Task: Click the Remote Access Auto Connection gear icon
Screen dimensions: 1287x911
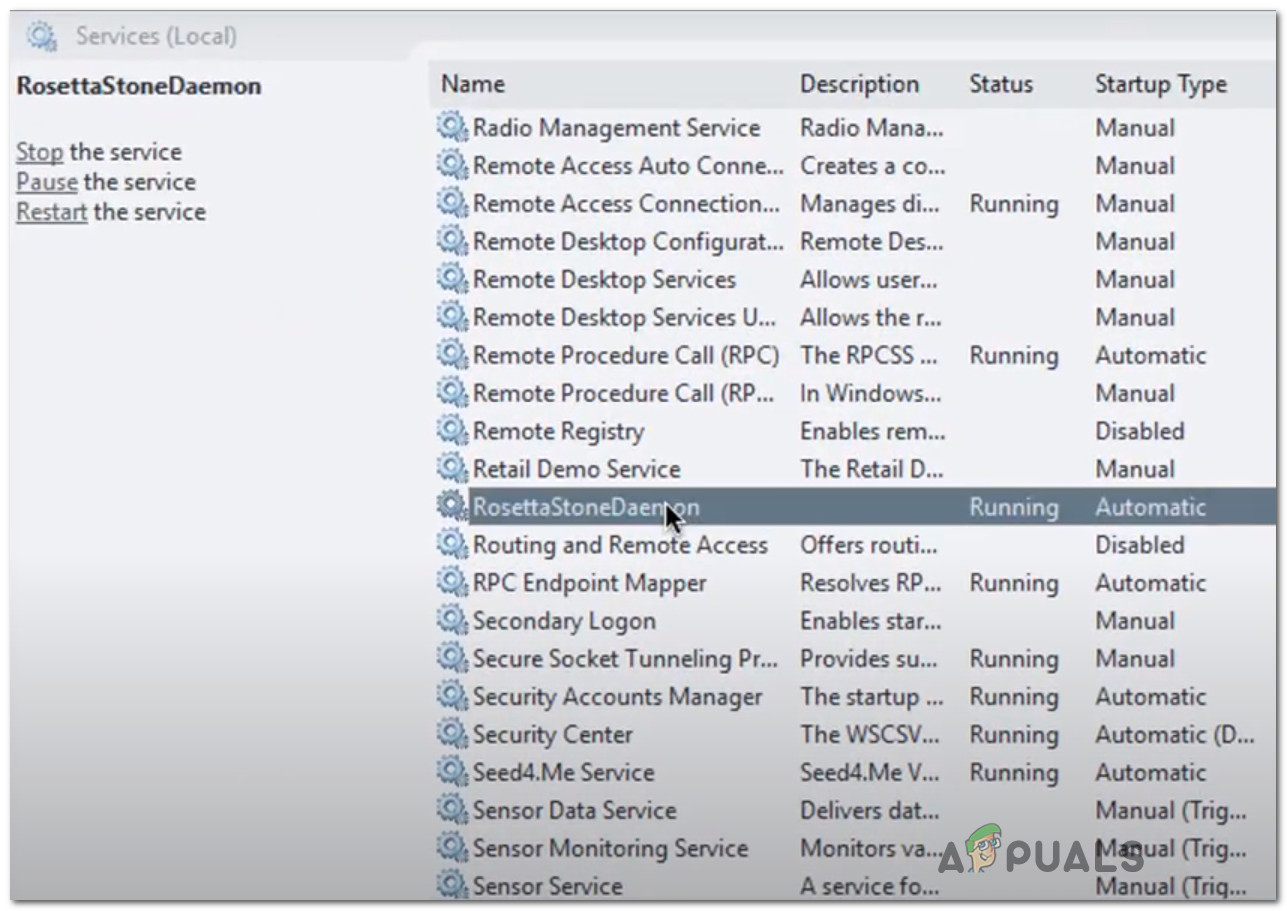Action: tap(452, 165)
